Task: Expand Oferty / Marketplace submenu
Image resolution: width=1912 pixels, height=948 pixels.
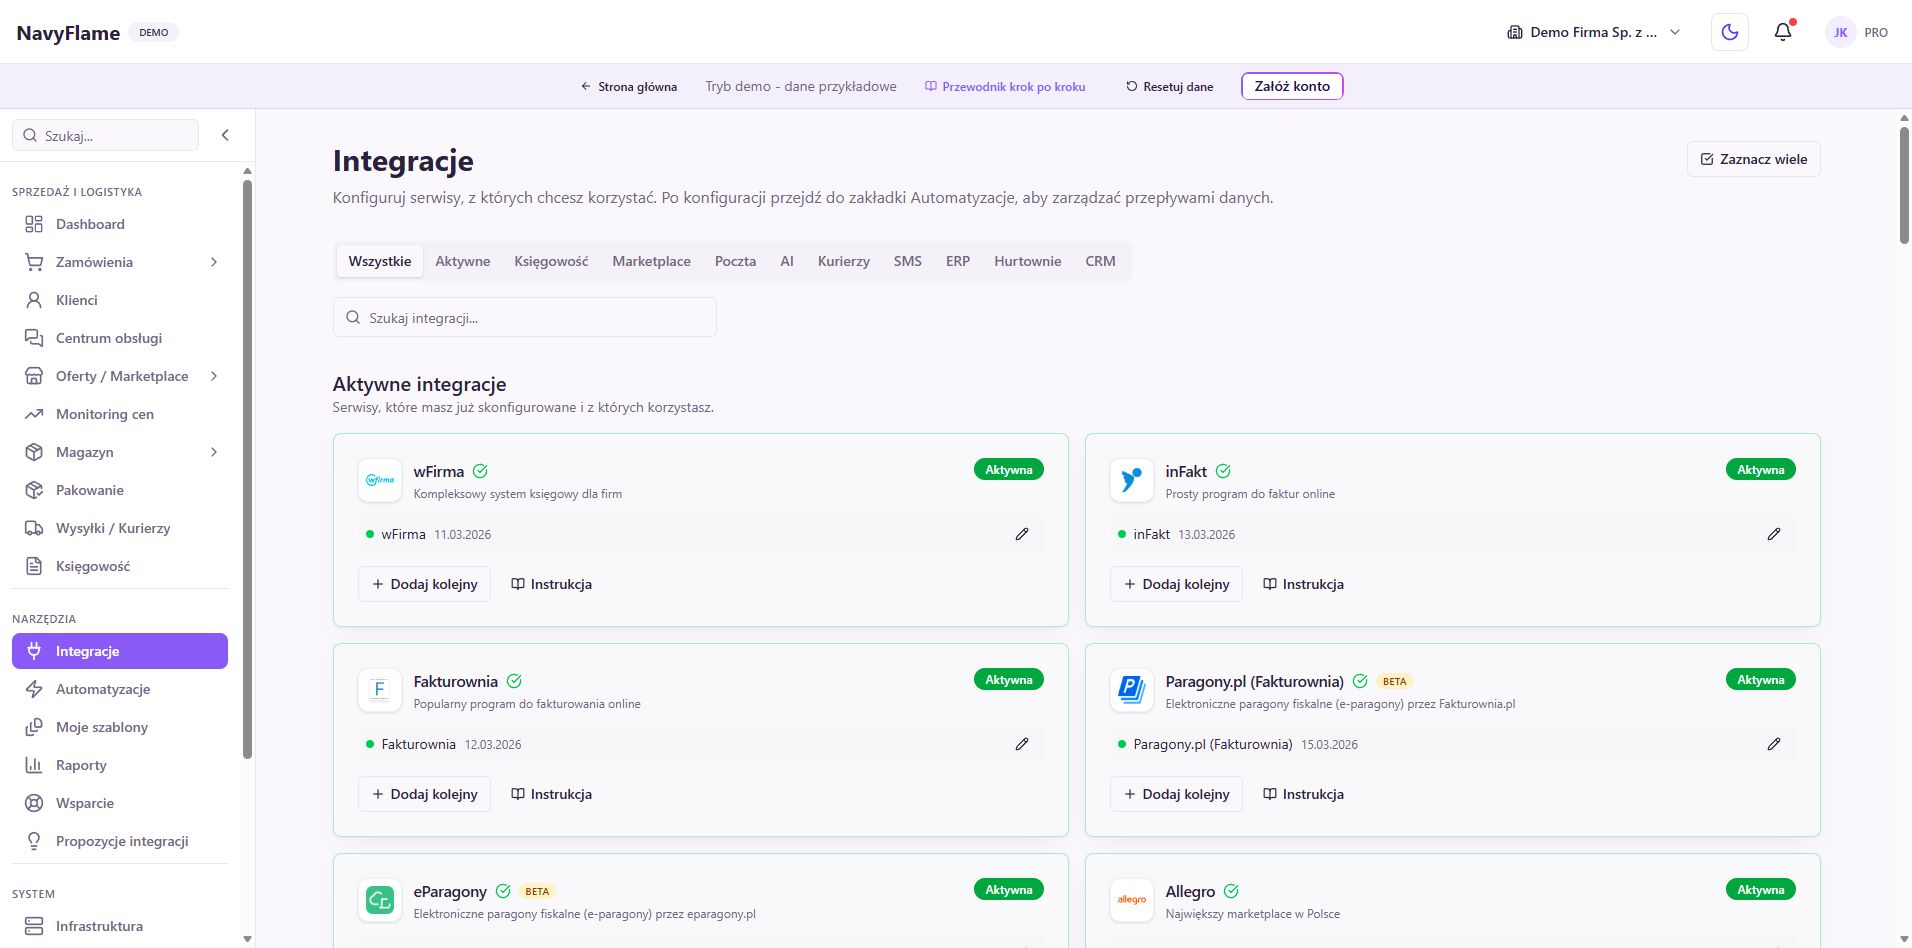Action: (x=214, y=376)
